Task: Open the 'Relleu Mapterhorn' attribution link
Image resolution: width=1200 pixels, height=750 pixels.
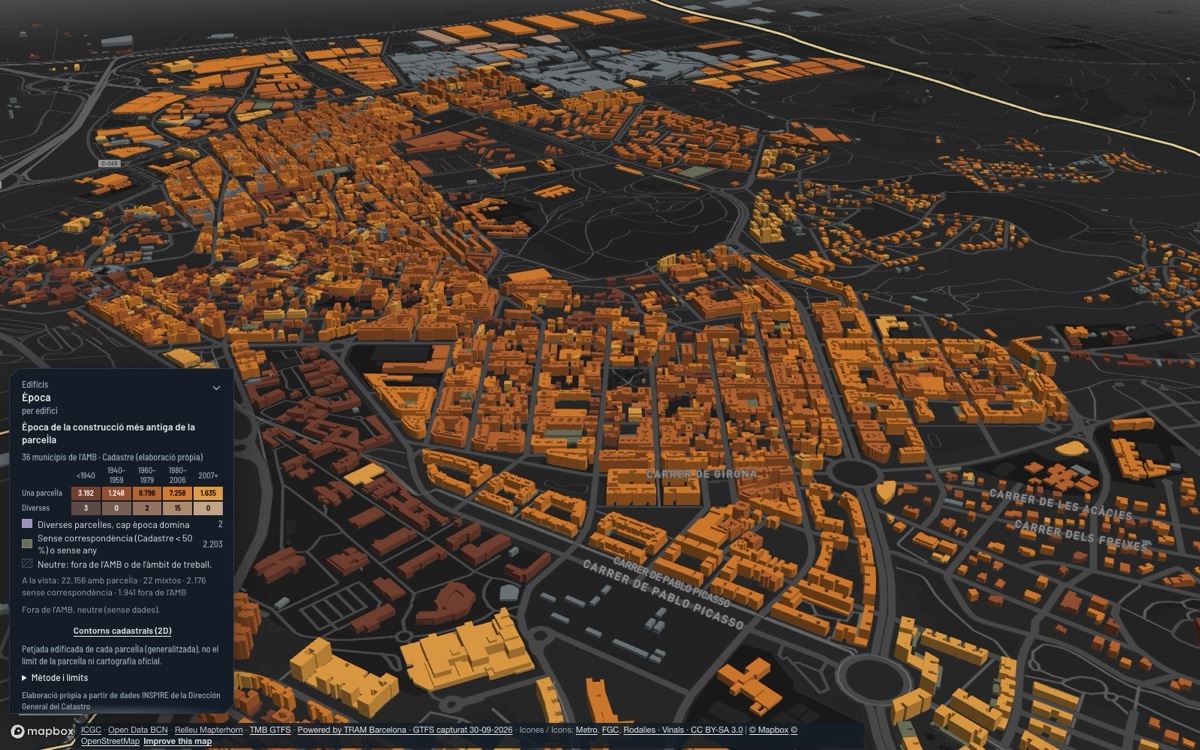Action: (208, 730)
